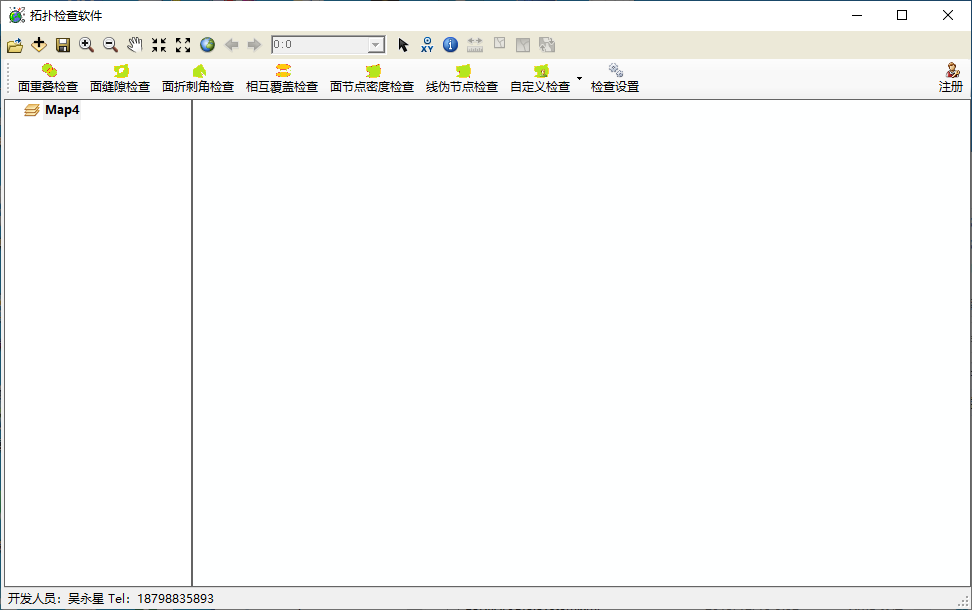The width and height of the screenshot is (972, 610).
Task: Select the black arrow pointer tool
Action: (x=403, y=45)
